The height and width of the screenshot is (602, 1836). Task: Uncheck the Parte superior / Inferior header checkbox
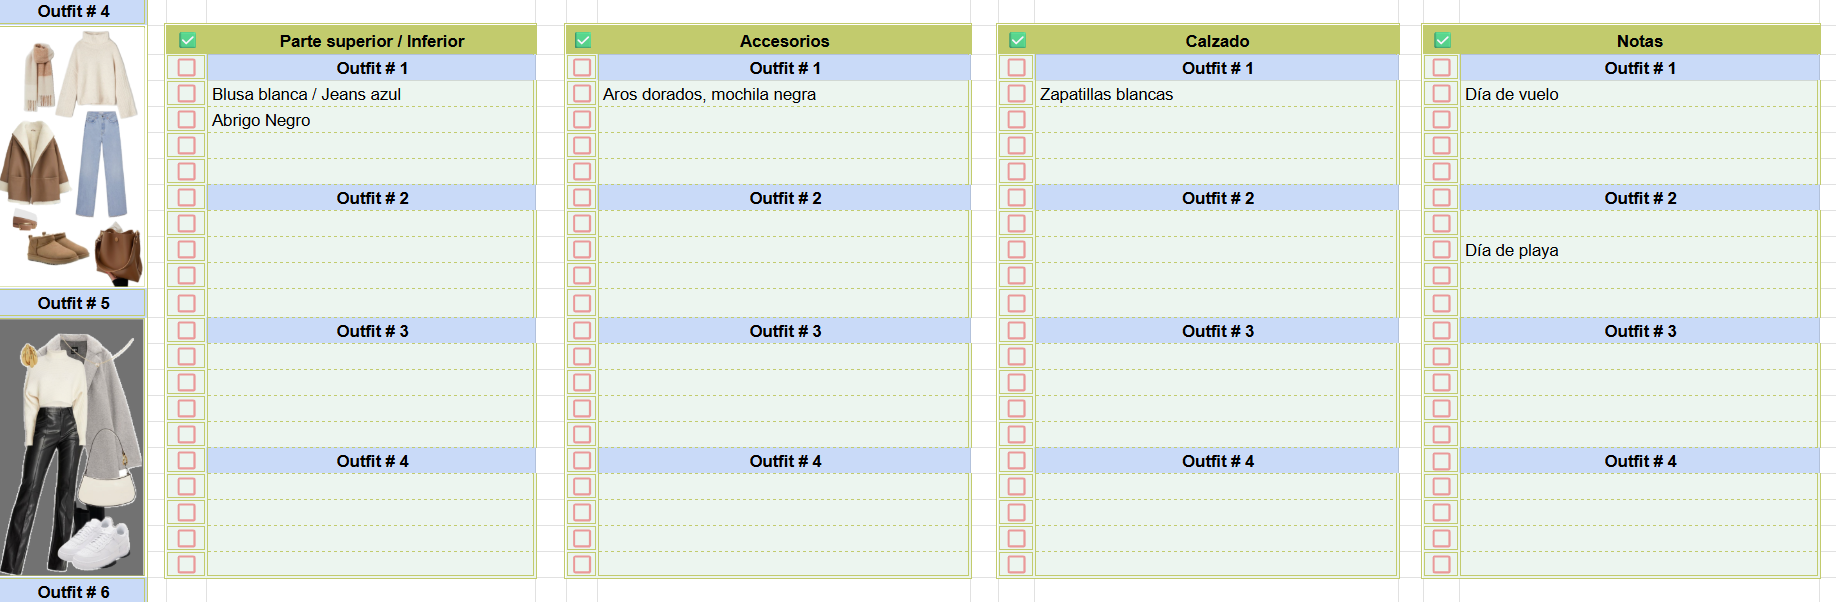tap(187, 41)
